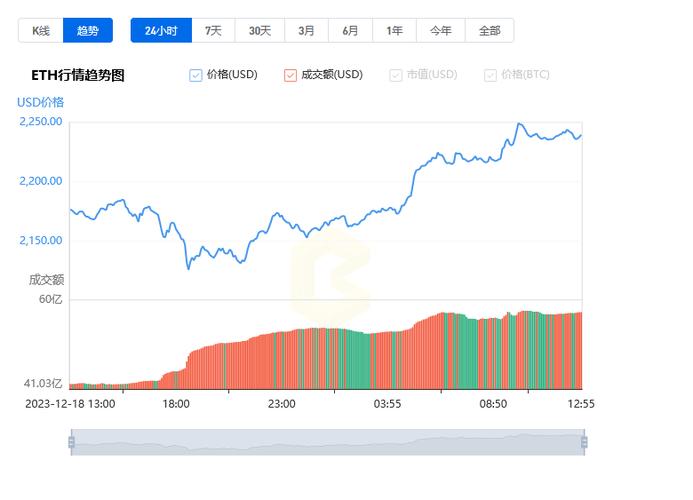Show 全部 time range data
693x500 pixels.
(489, 30)
